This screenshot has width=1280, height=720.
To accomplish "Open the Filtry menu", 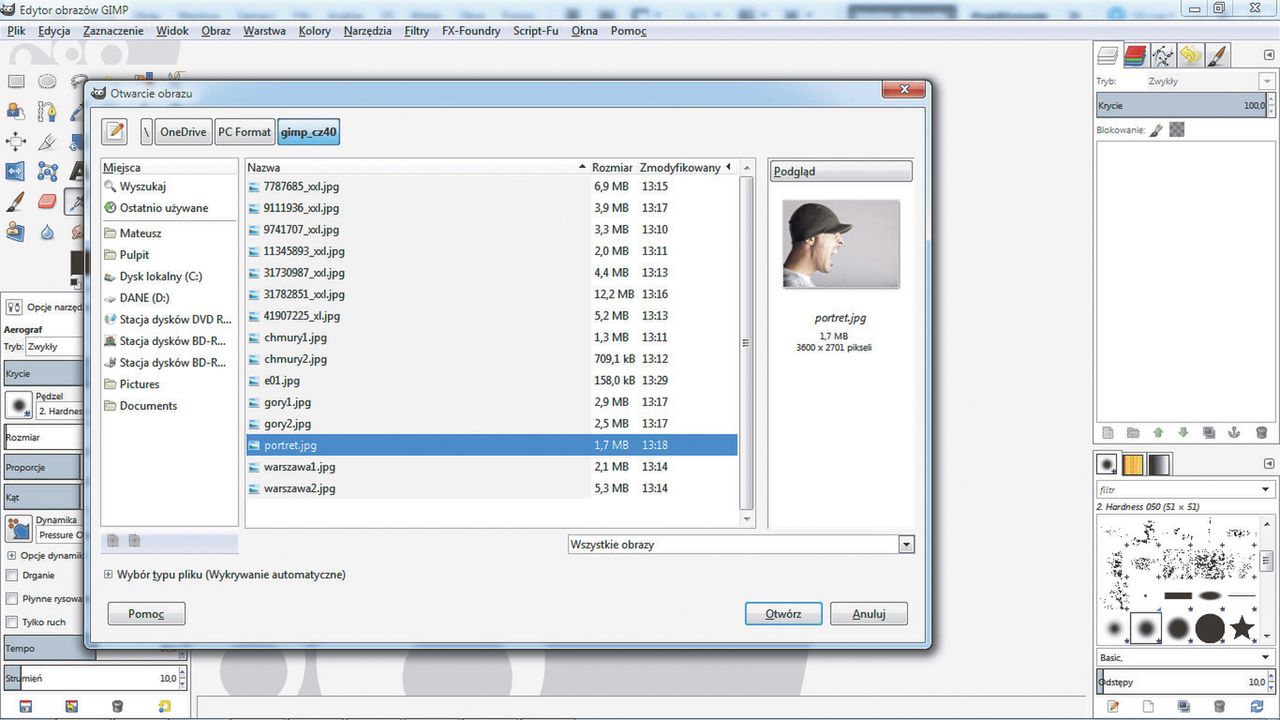I will pyautogui.click(x=417, y=31).
